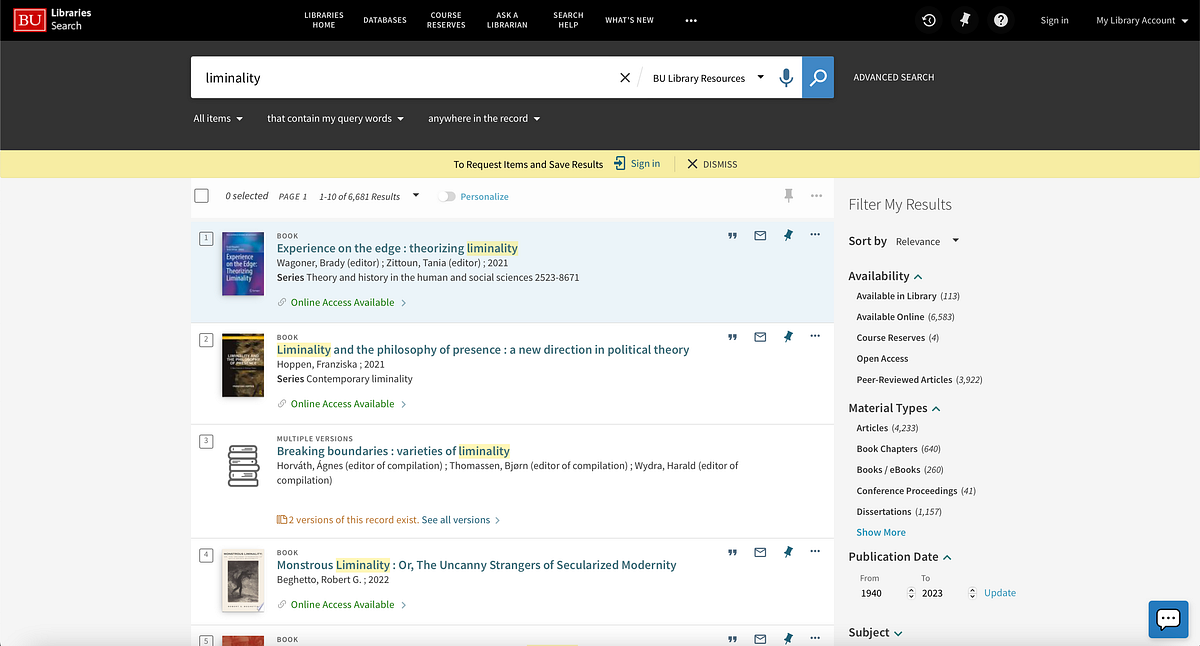The width and height of the screenshot is (1200, 646).
Task: Cite the first result with quotation icon
Action: point(732,235)
